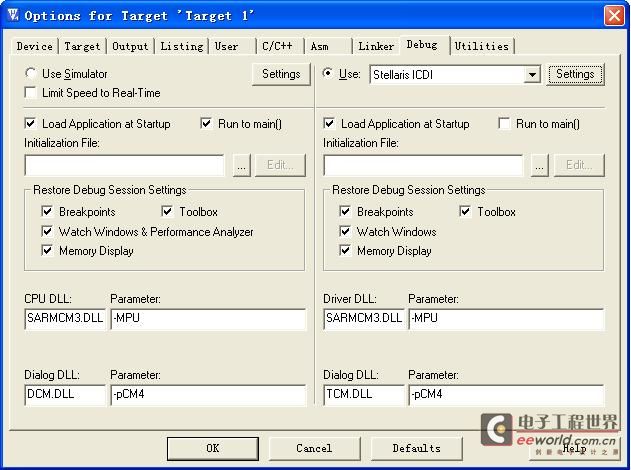
Task: Click the hardware debugger Edit... button
Action: click(579, 165)
